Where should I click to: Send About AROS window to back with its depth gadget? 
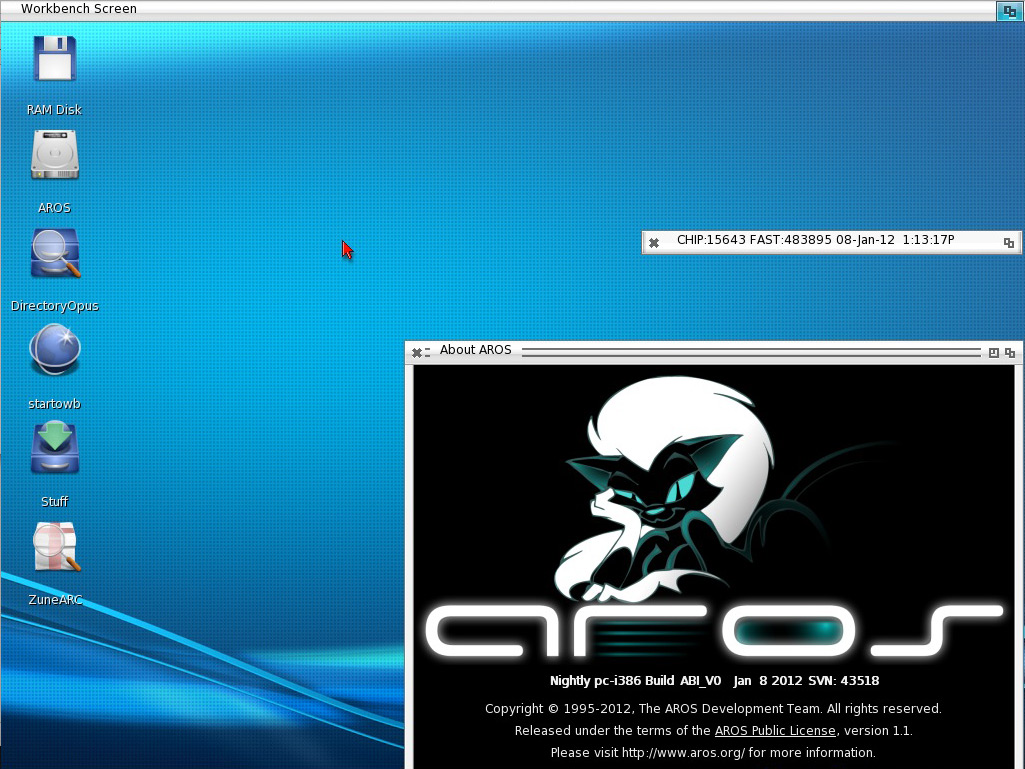point(1010,352)
